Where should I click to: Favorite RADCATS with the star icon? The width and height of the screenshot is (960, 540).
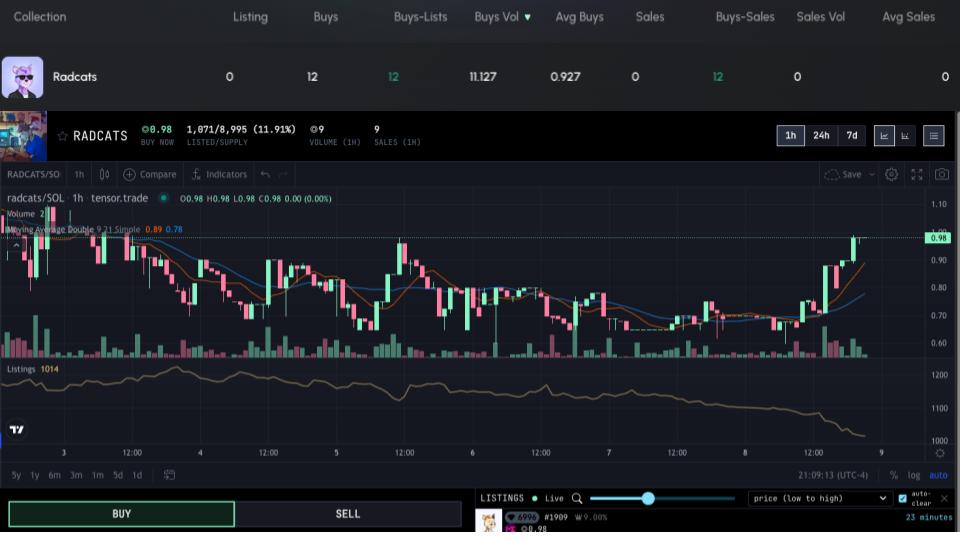[62, 136]
